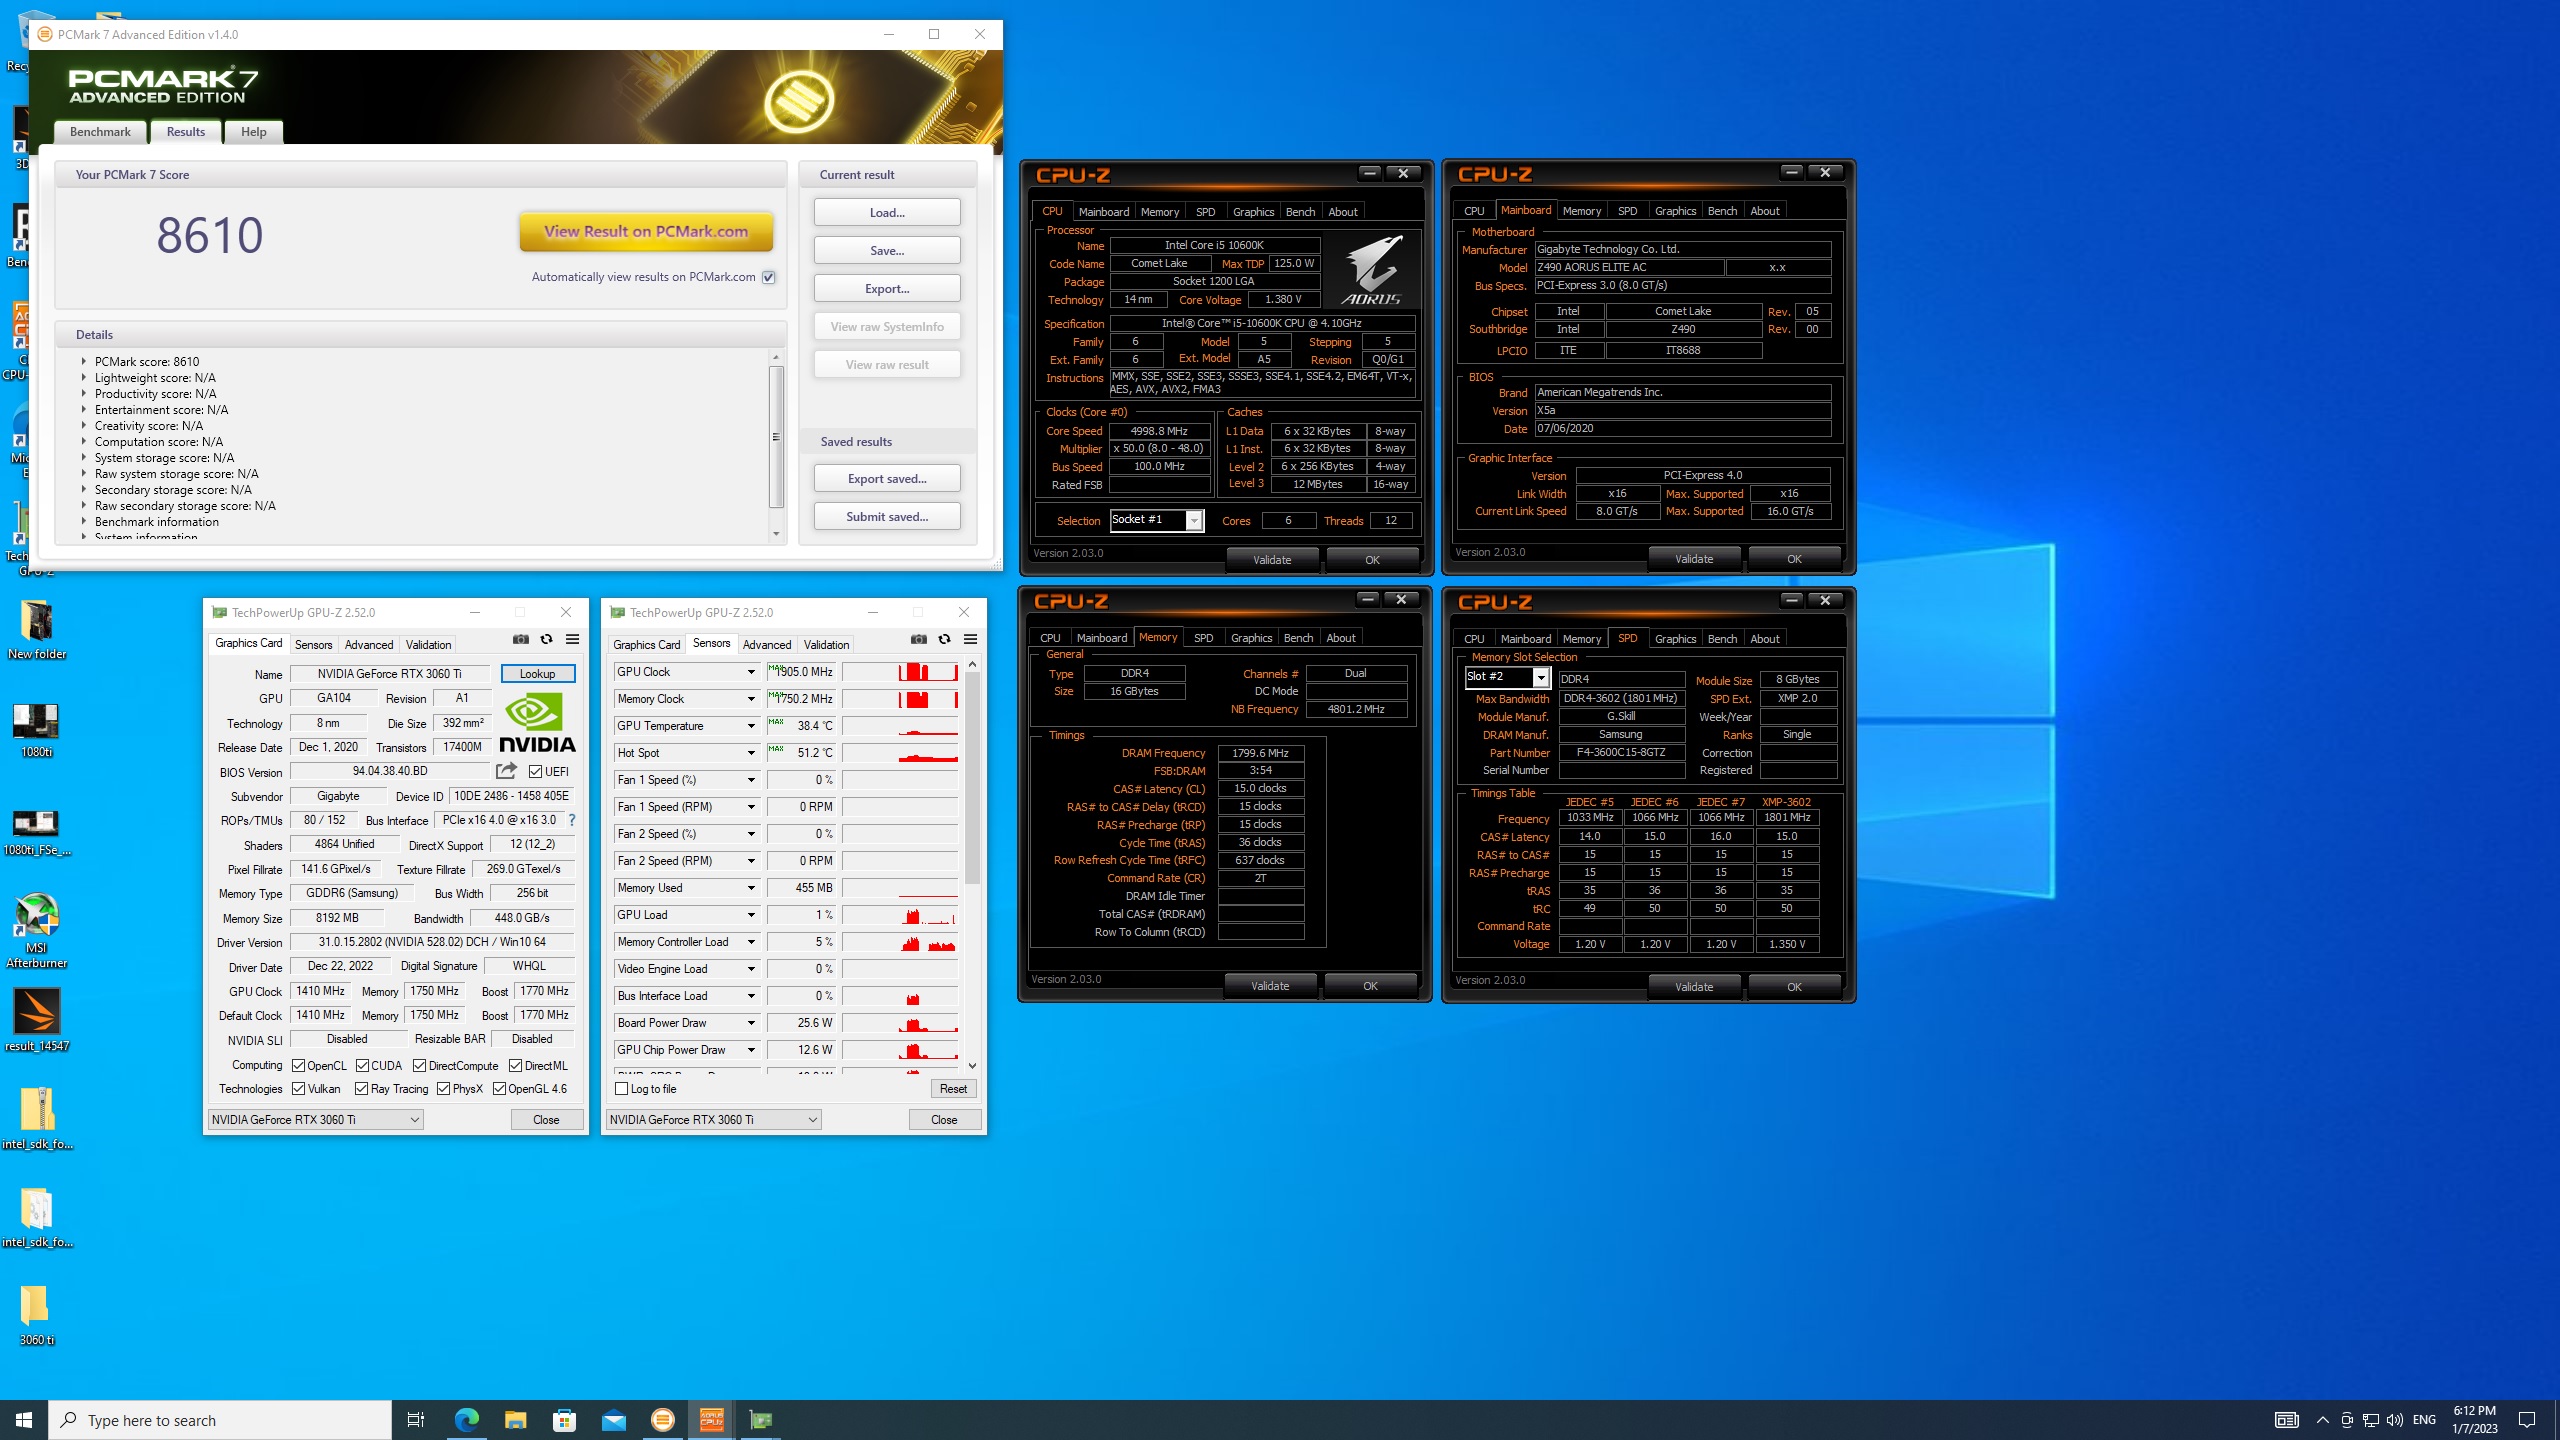Screen dimensions: 2560x1440
Task: Switch to PCMark Benchmark tab
Action: pos(100,132)
